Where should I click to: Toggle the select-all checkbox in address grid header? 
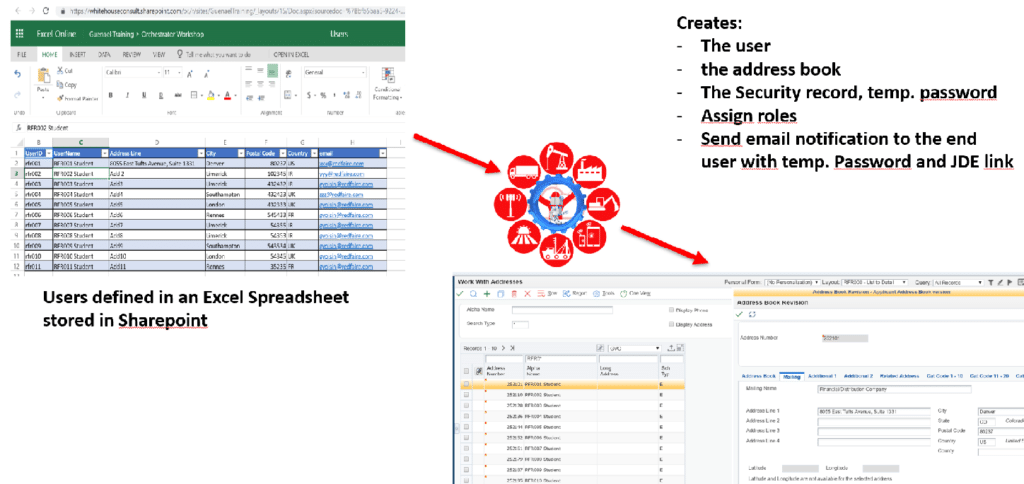pyautogui.click(x=466, y=371)
